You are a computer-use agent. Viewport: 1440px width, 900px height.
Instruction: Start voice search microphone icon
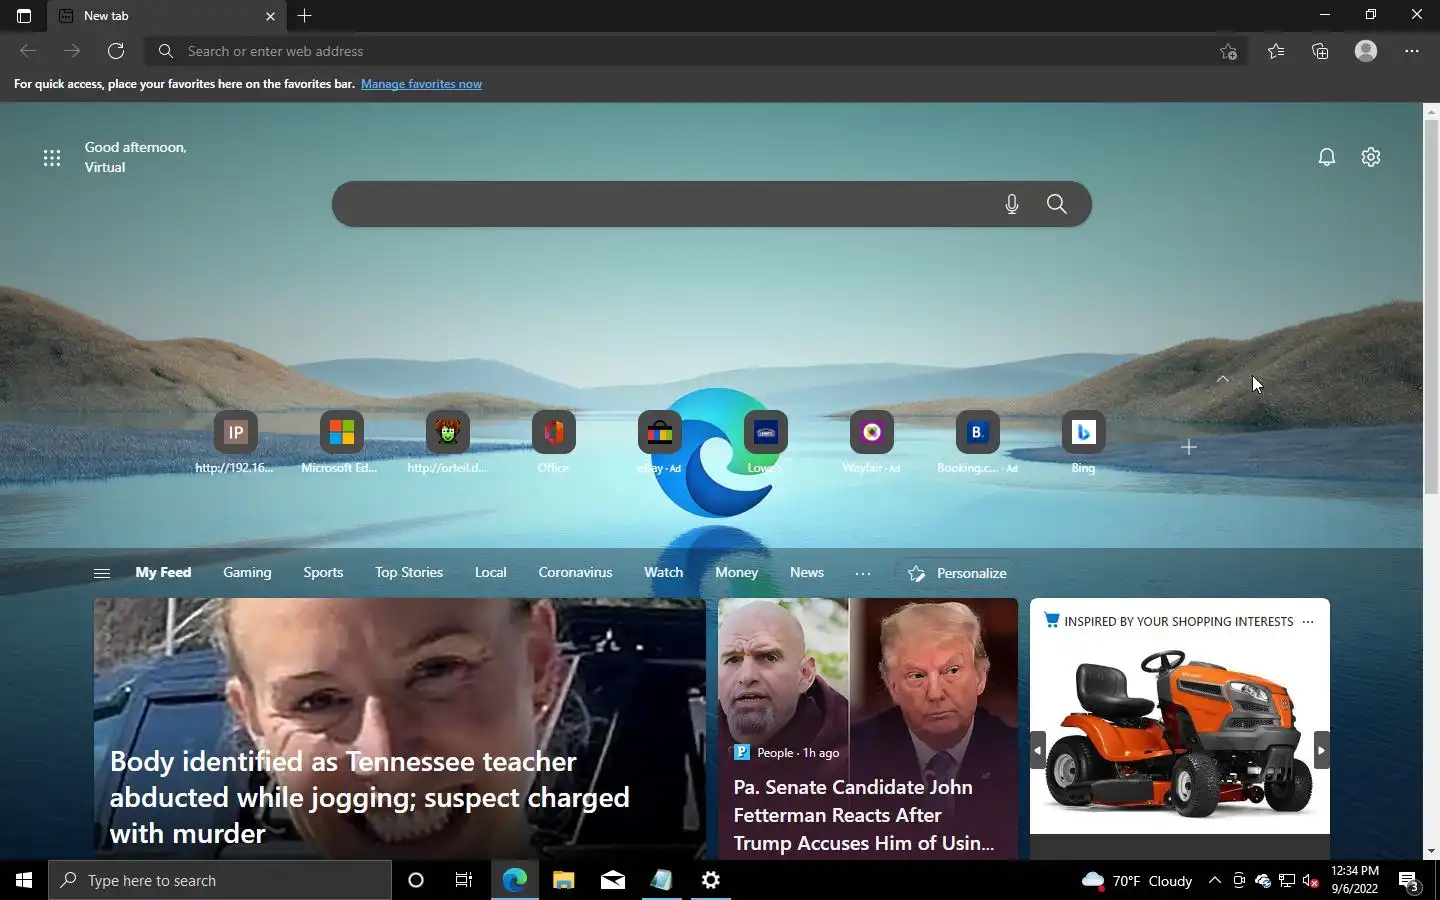click(1012, 204)
